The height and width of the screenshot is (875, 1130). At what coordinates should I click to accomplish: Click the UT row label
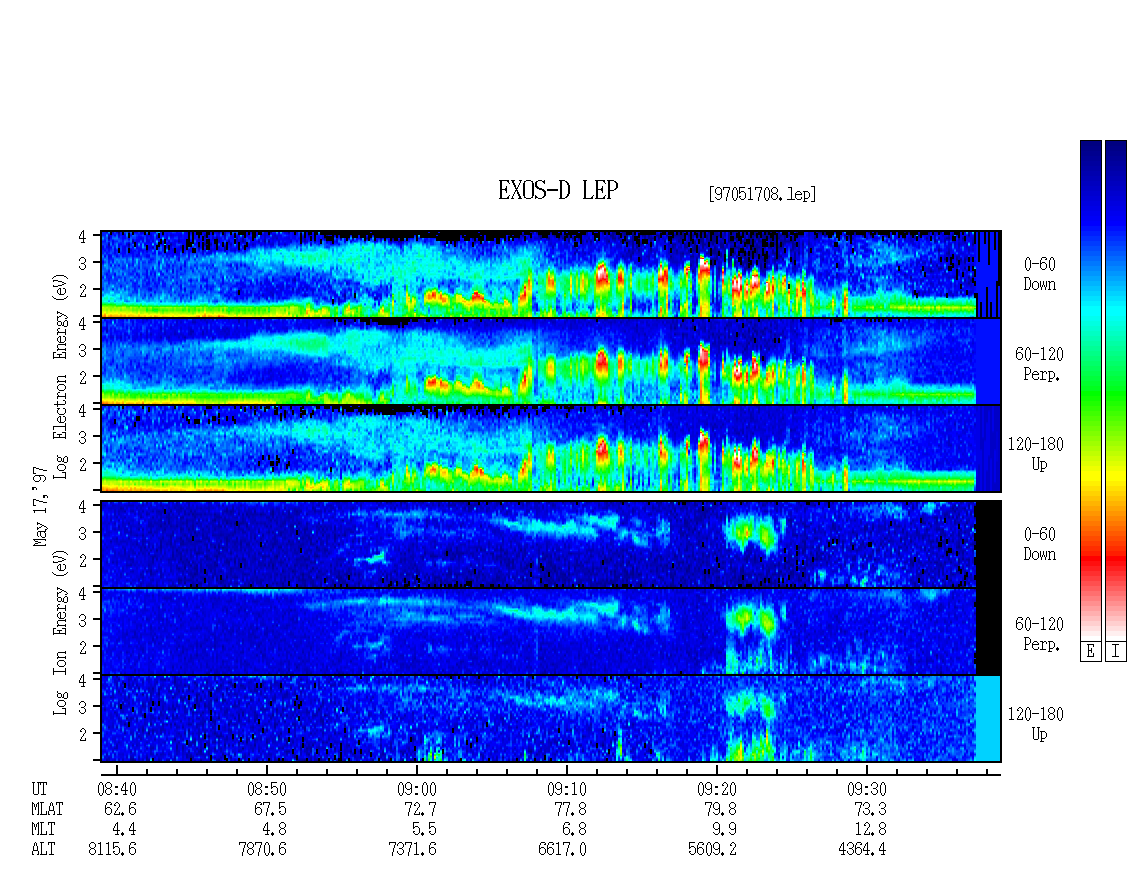(39, 789)
